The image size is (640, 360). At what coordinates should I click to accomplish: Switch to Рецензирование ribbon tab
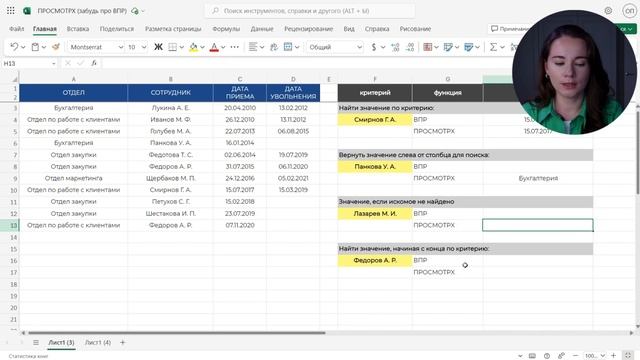[309, 29]
